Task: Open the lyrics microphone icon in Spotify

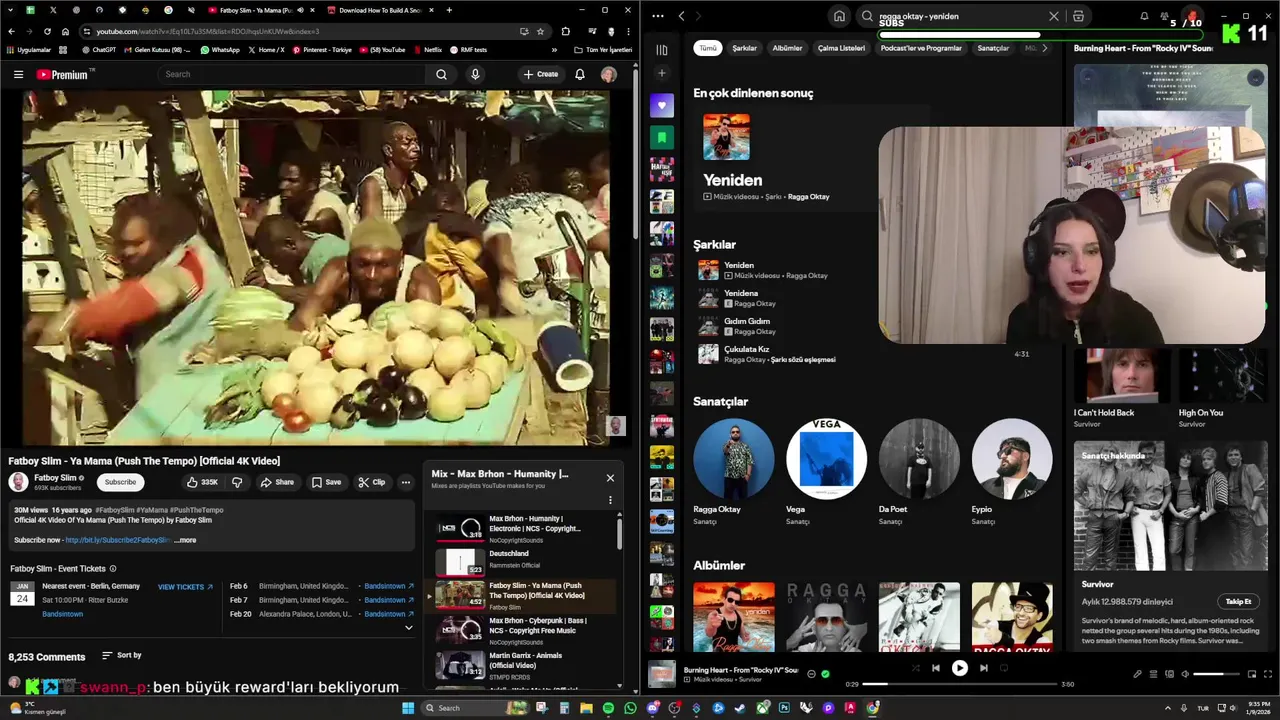Action: [x=1137, y=674]
